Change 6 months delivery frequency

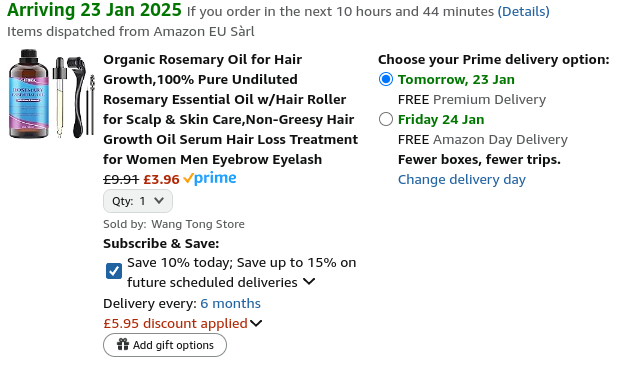[230, 304]
